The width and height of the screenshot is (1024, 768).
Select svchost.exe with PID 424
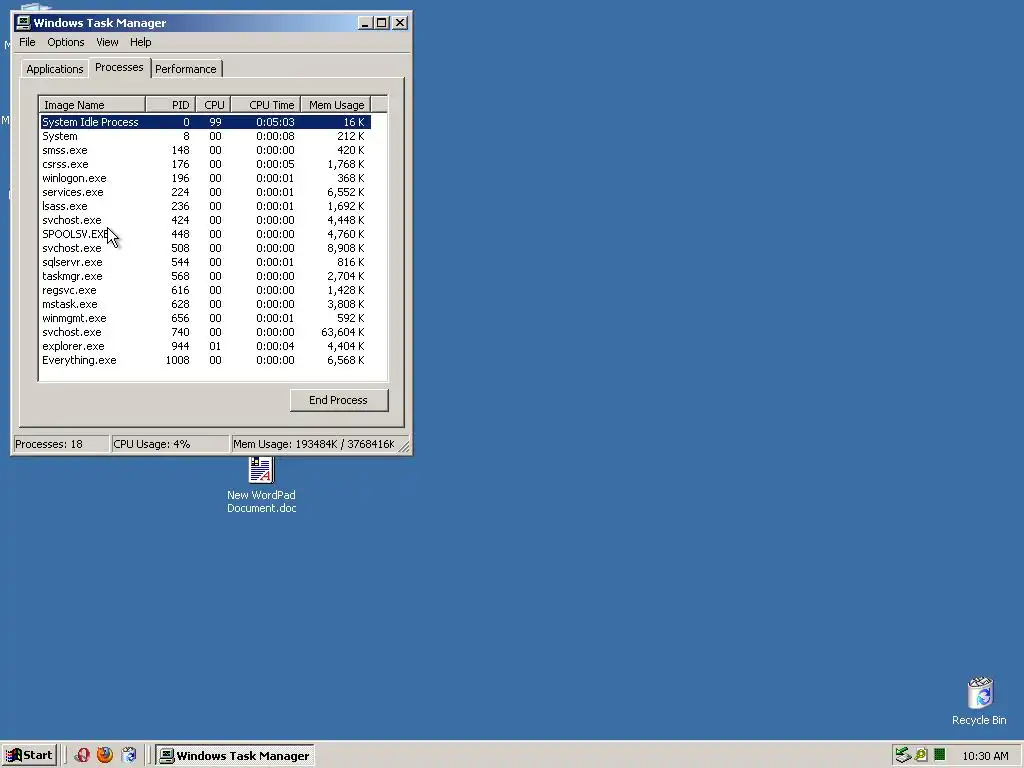coord(205,220)
